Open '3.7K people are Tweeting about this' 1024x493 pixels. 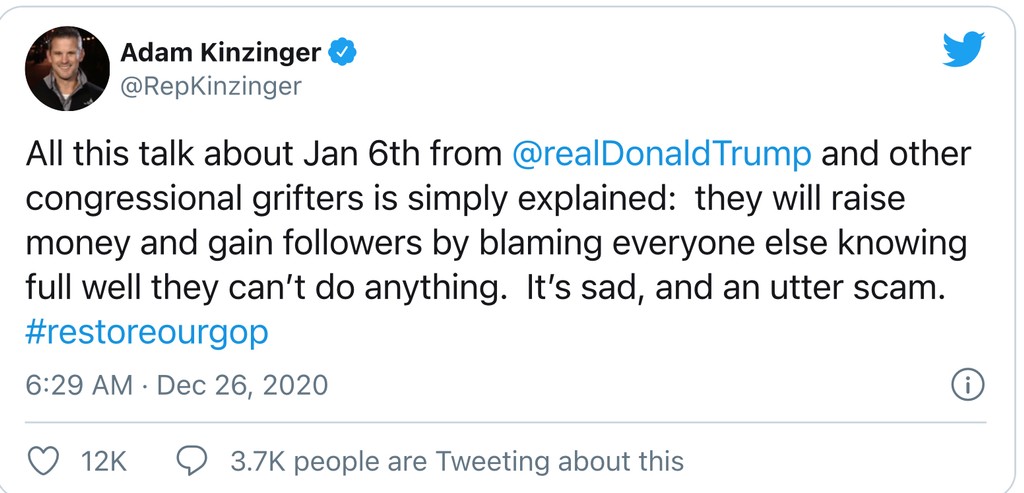(x=456, y=461)
